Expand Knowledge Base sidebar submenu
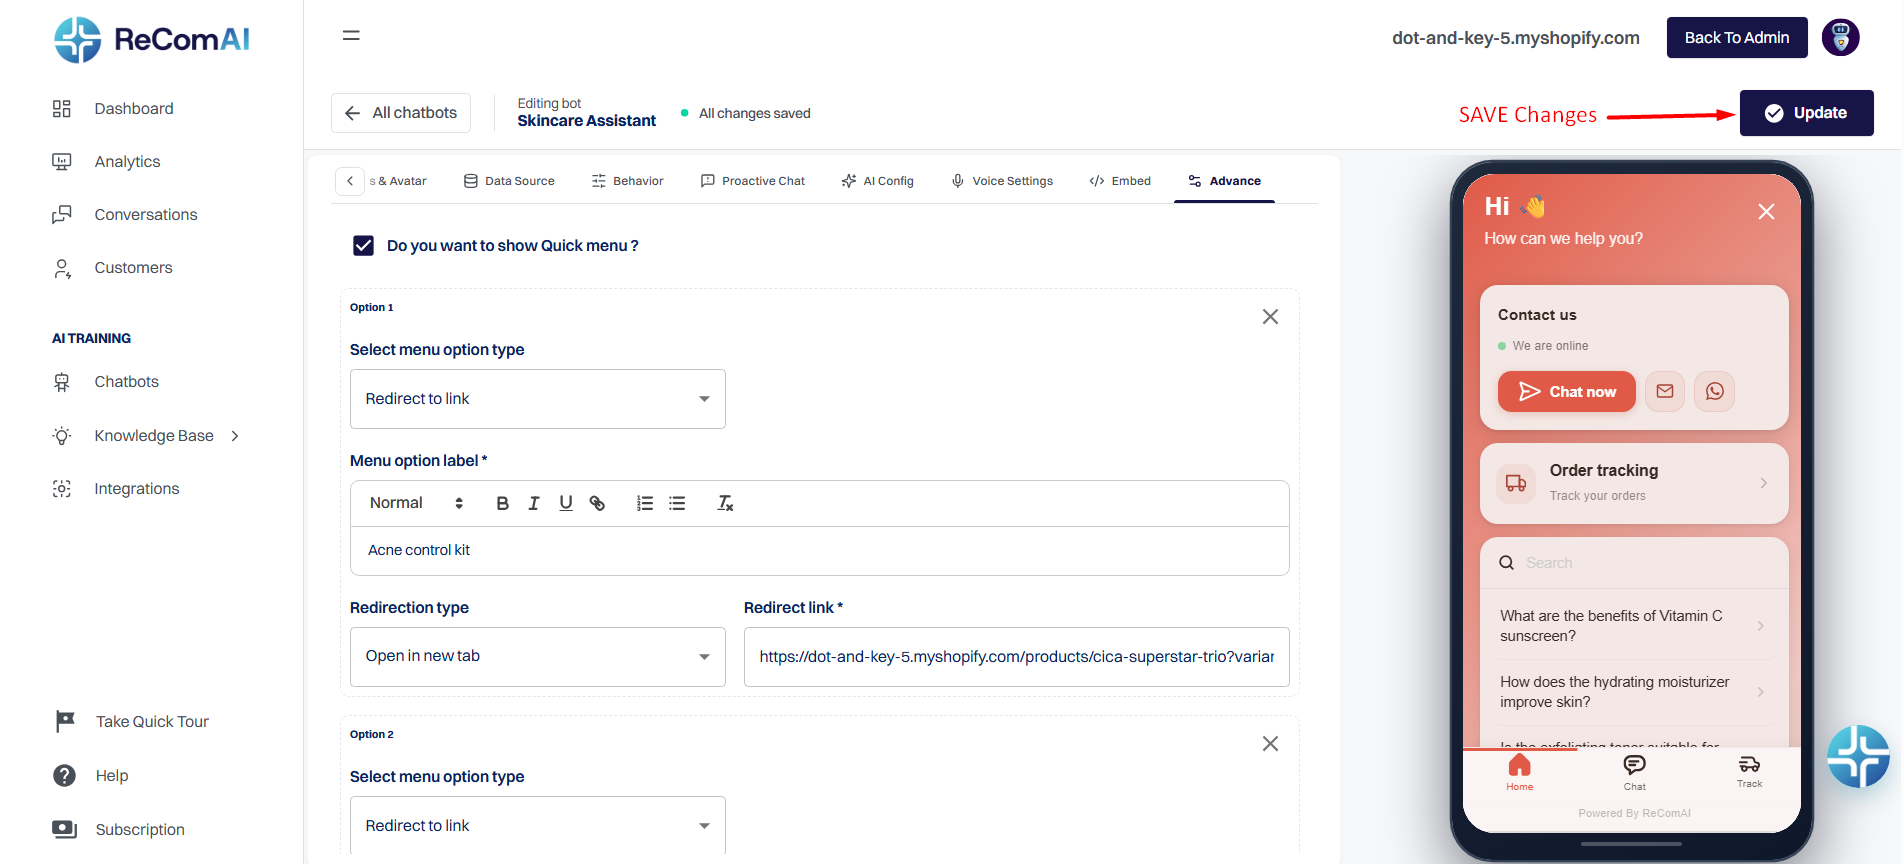The width and height of the screenshot is (1904, 864). [235, 436]
